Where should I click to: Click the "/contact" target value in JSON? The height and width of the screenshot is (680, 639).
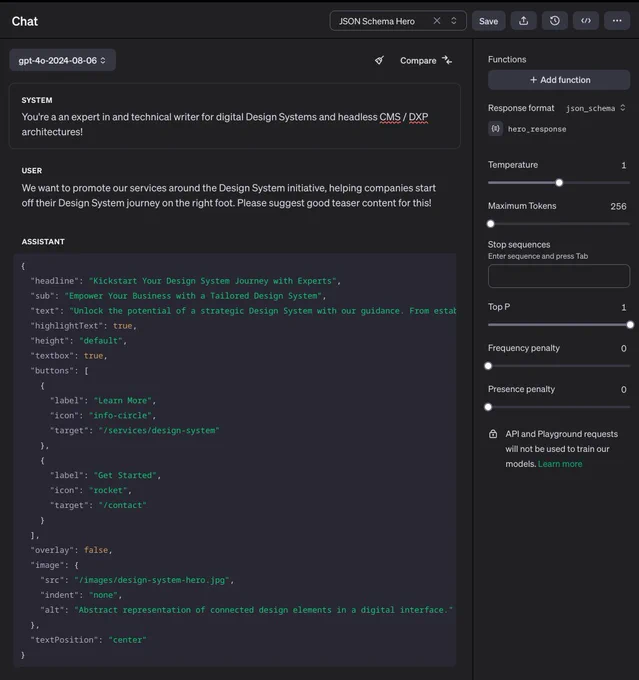(122, 505)
